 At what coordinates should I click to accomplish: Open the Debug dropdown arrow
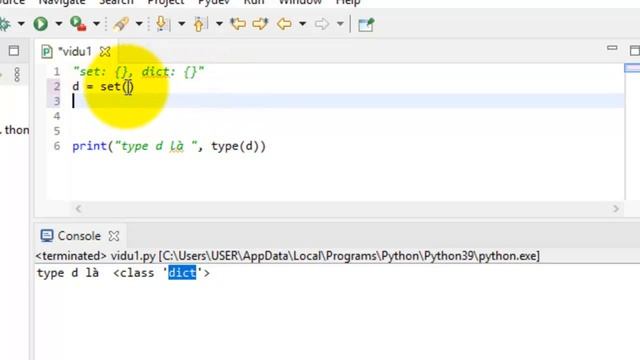[21, 24]
